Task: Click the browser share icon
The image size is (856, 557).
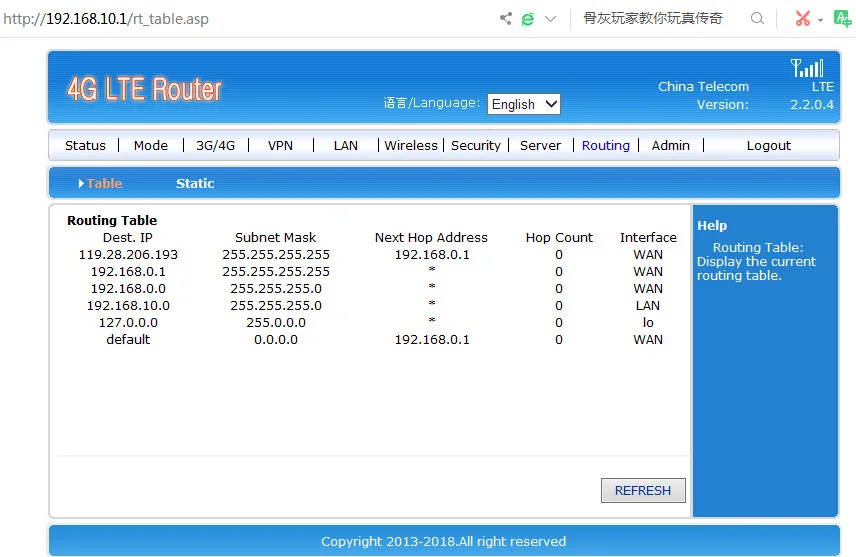Action: [506, 19]
